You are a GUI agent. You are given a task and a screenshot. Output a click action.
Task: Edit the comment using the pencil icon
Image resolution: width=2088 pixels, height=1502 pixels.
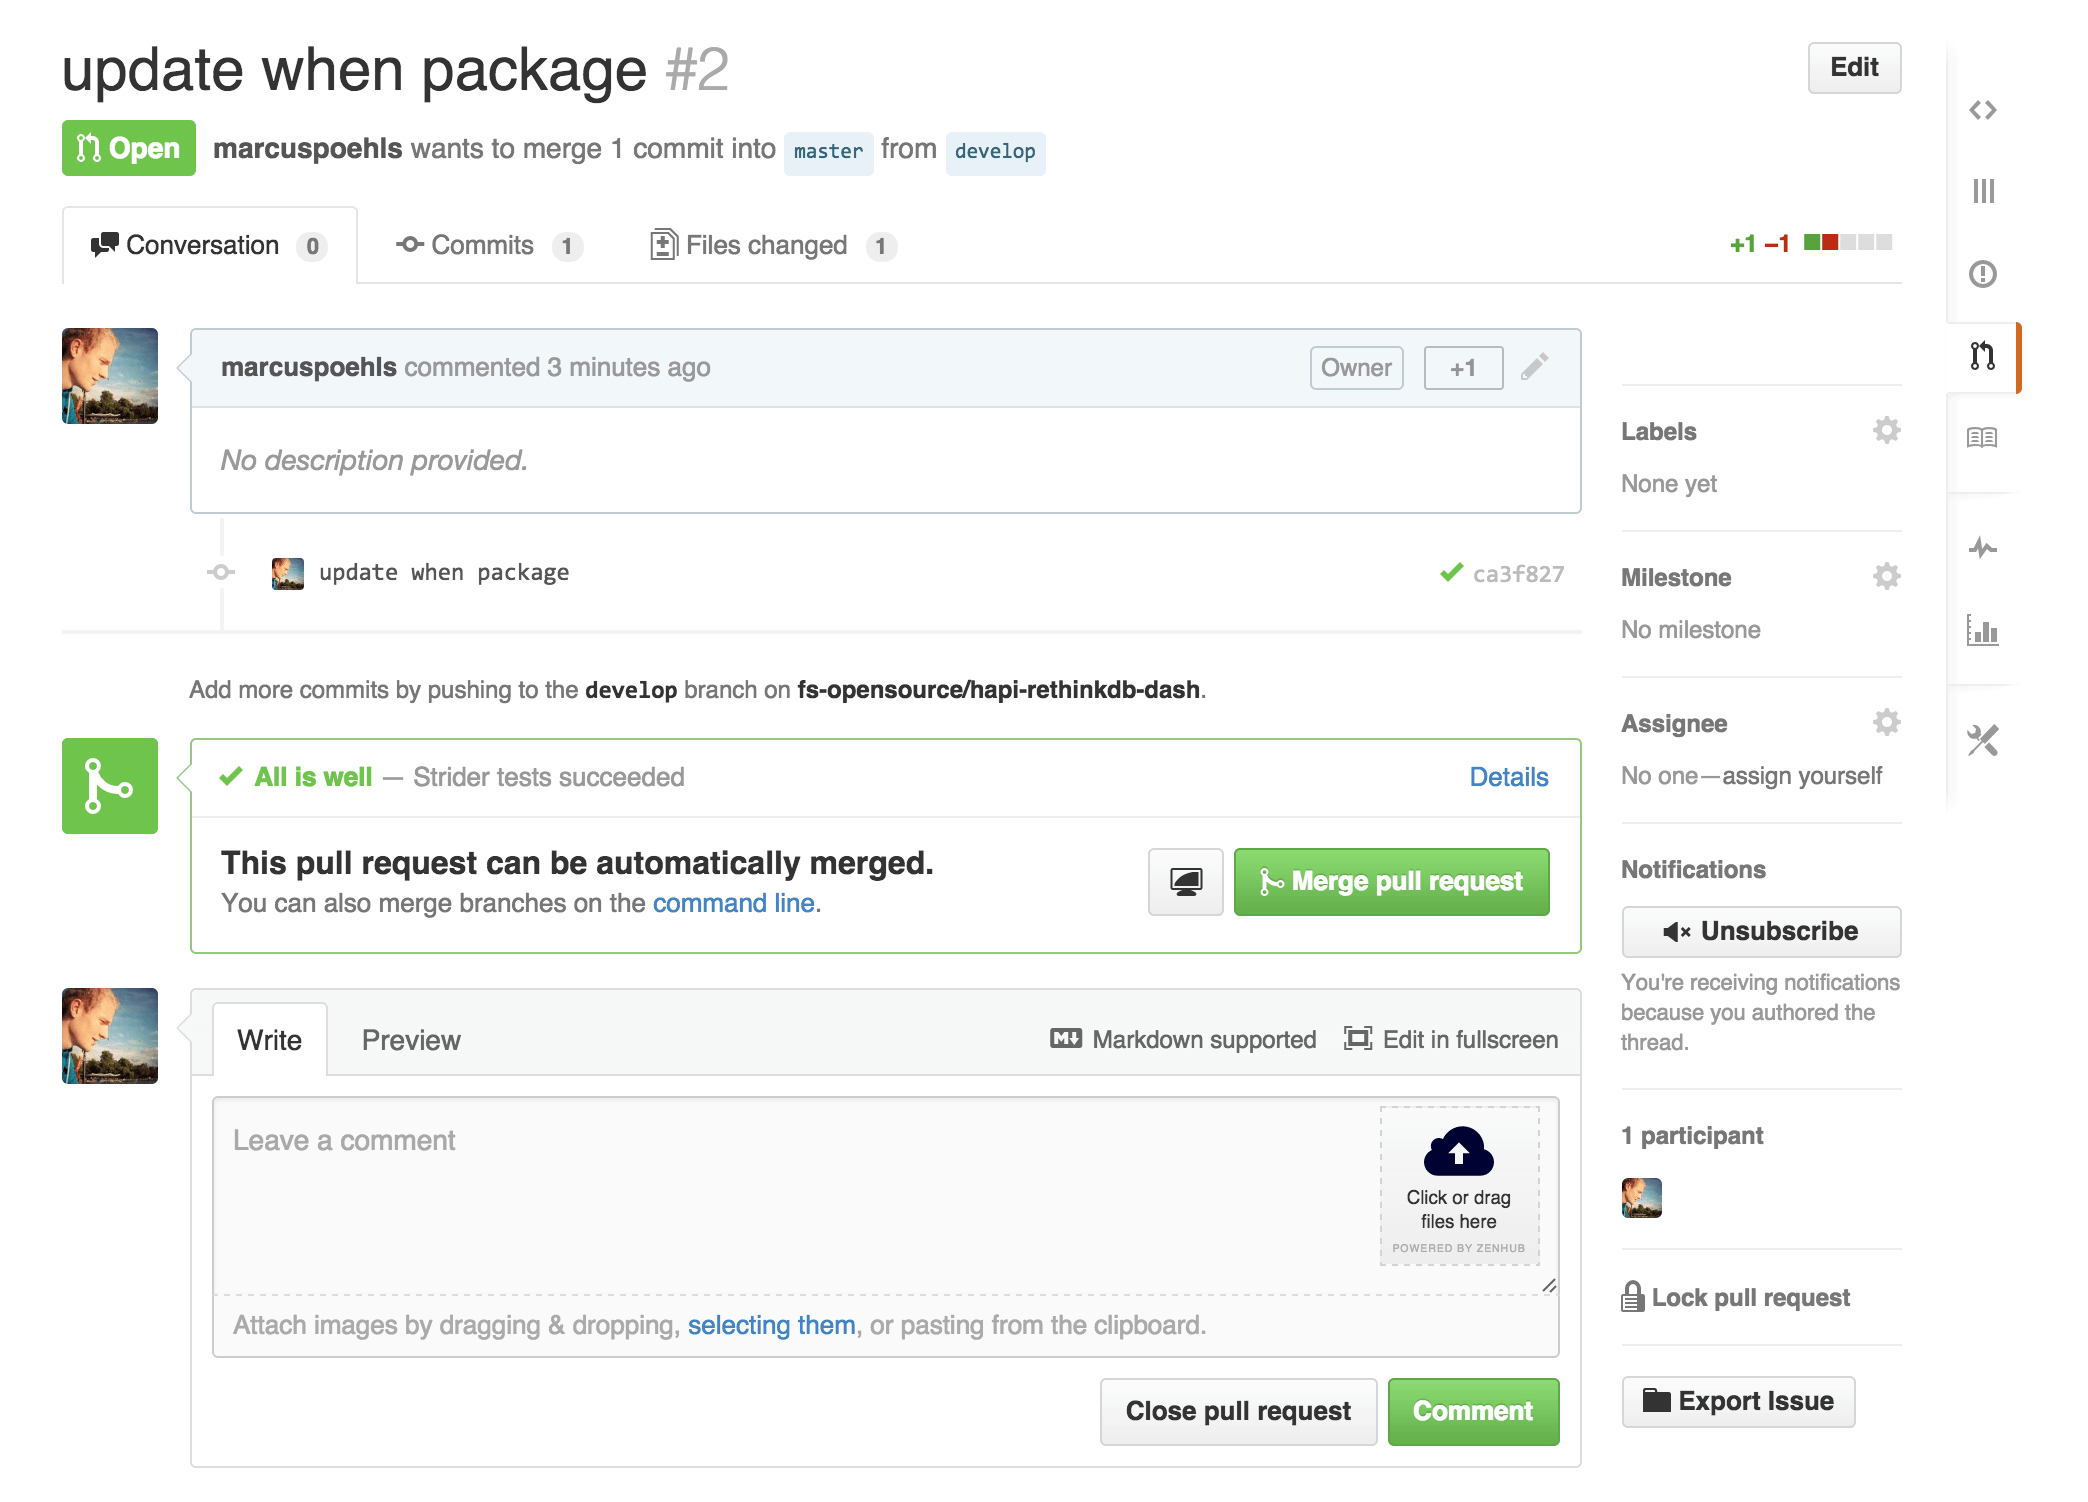pyautogui.click(x=1535, y=367)
